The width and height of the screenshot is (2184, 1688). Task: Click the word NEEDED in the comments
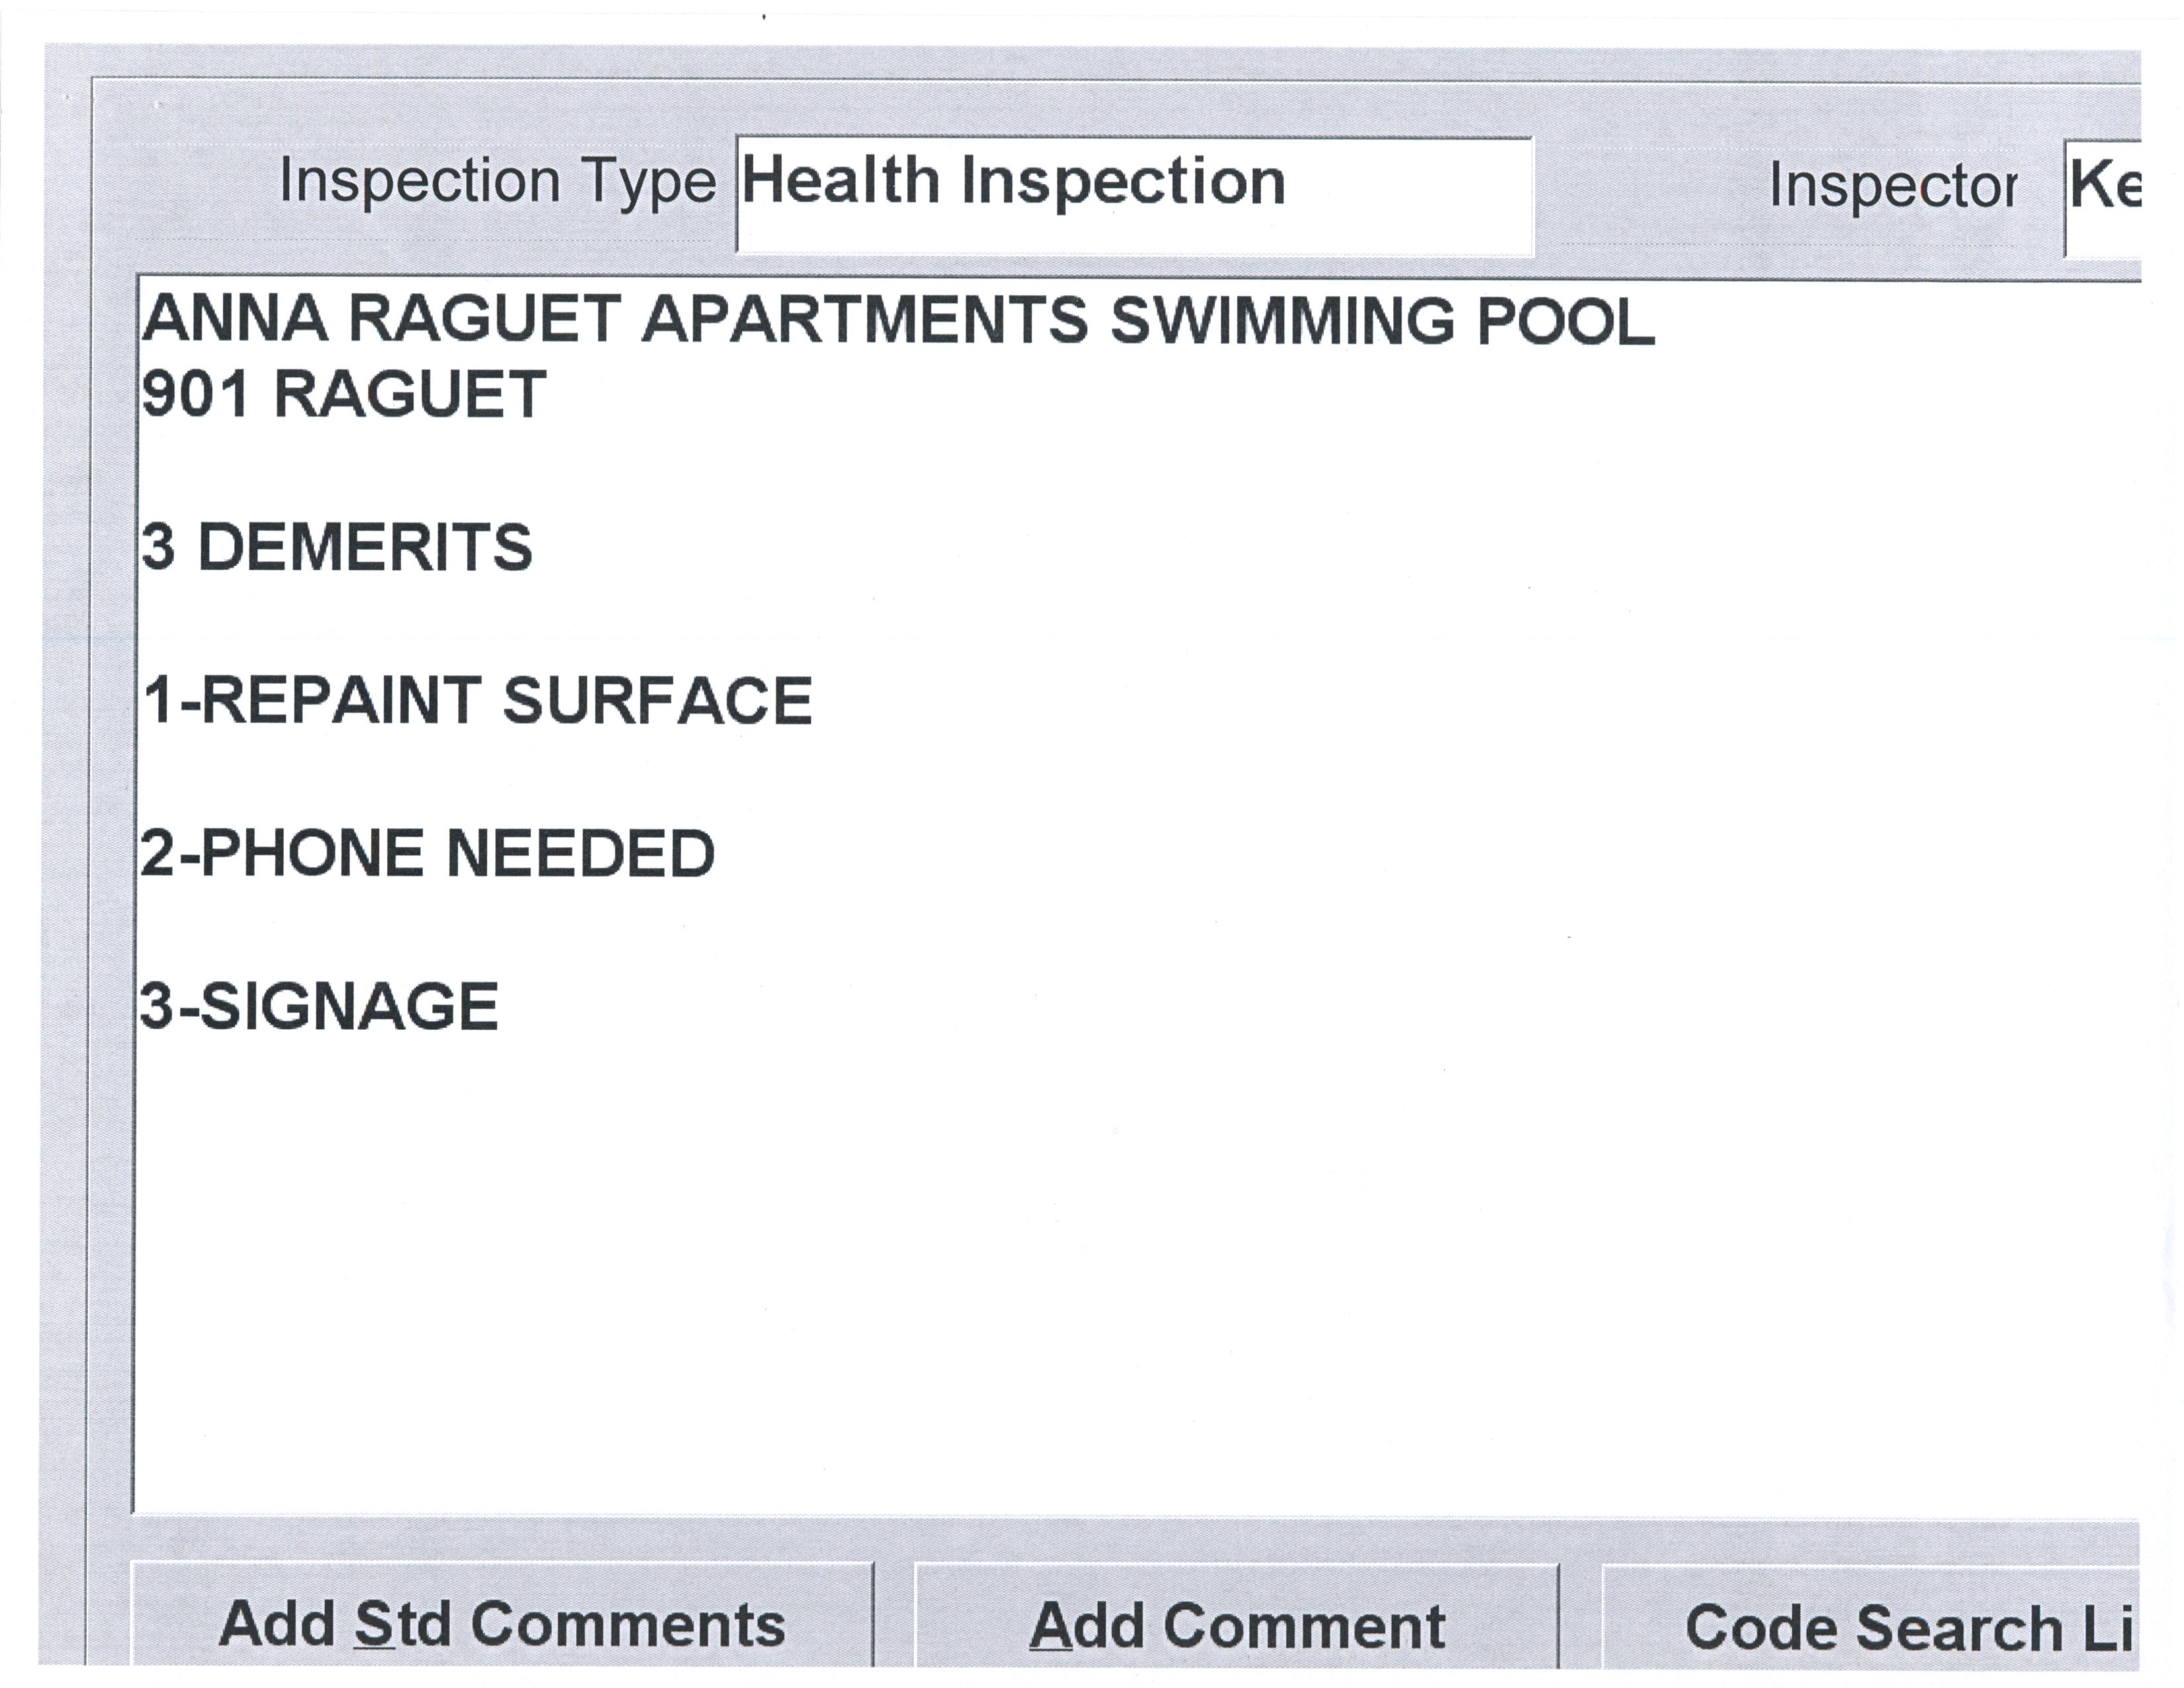(580, 854)
